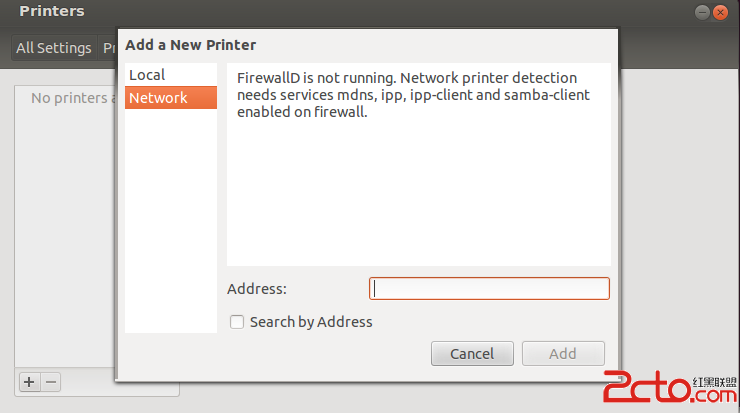Click Cancel in the Add Printer dialog
Image resolution: width=740 pixels, height=413 pixels.
pyautogui.click(x=472, y=354)
